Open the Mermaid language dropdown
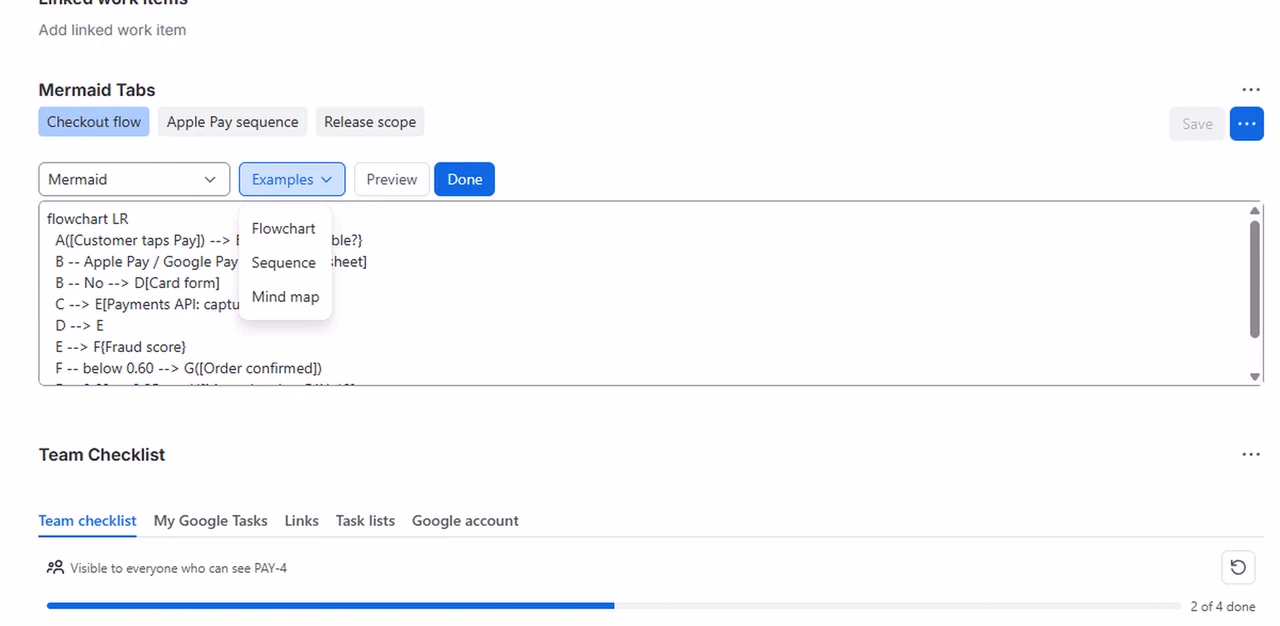1280x626 pixels. 134,179
